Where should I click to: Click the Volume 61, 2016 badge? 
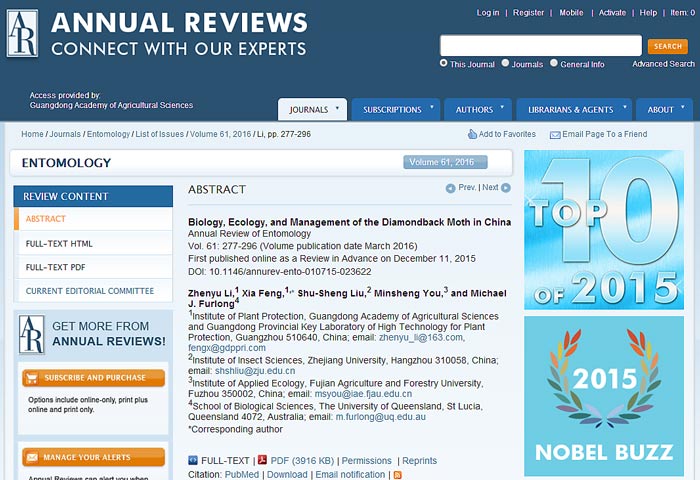[x=445, y=162]
